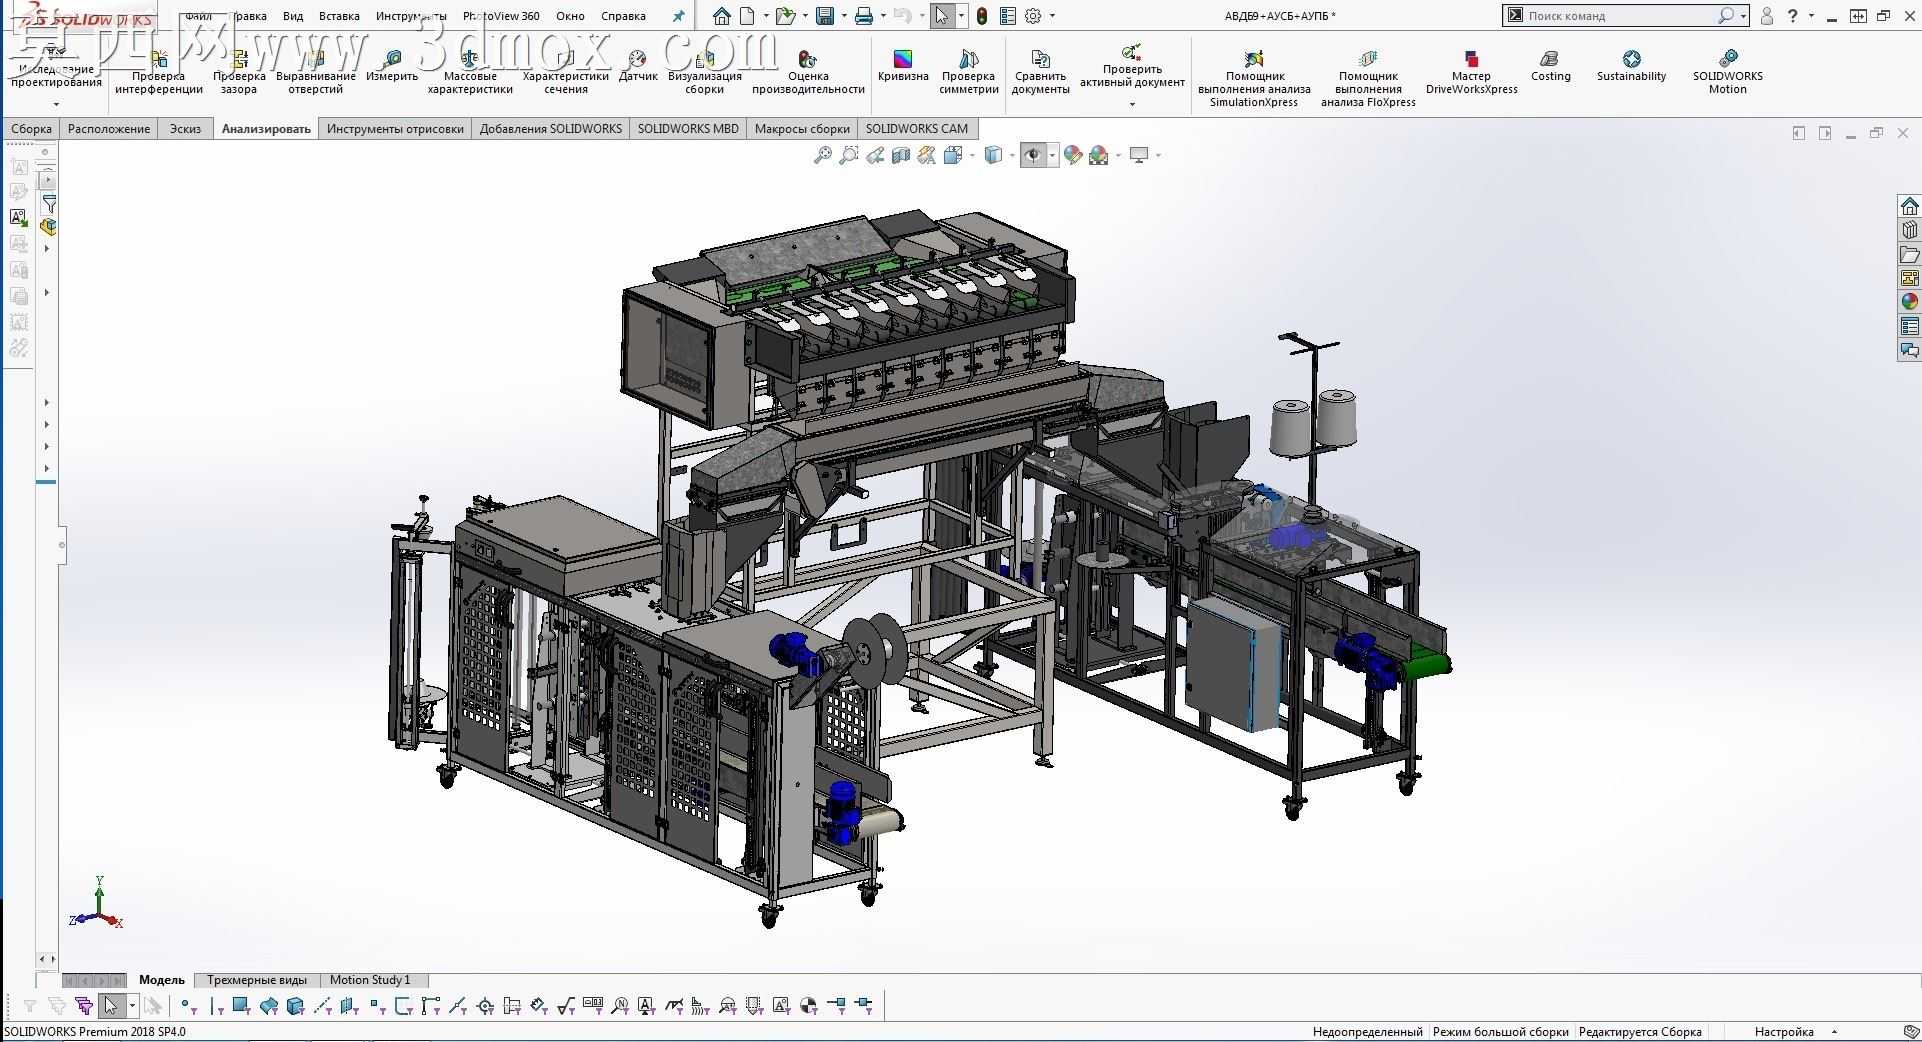Launch FloXpress analysis wizard
Image resolution: width=1922 pixels, height=1042 pixels.
[1368, 78]
